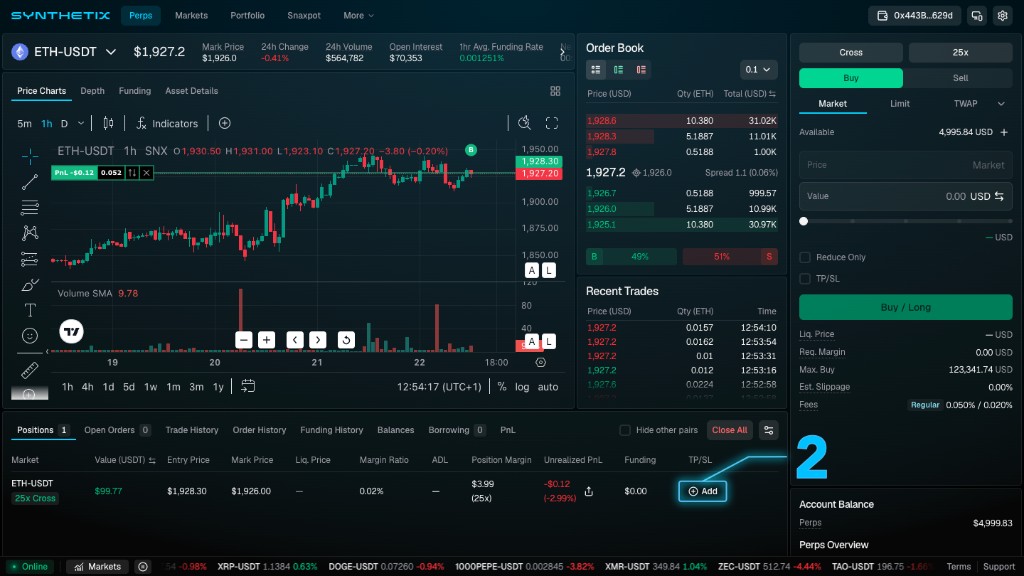Click the device sync icon in header
The image size is (1024, 576).
click(x=977, y=16)
